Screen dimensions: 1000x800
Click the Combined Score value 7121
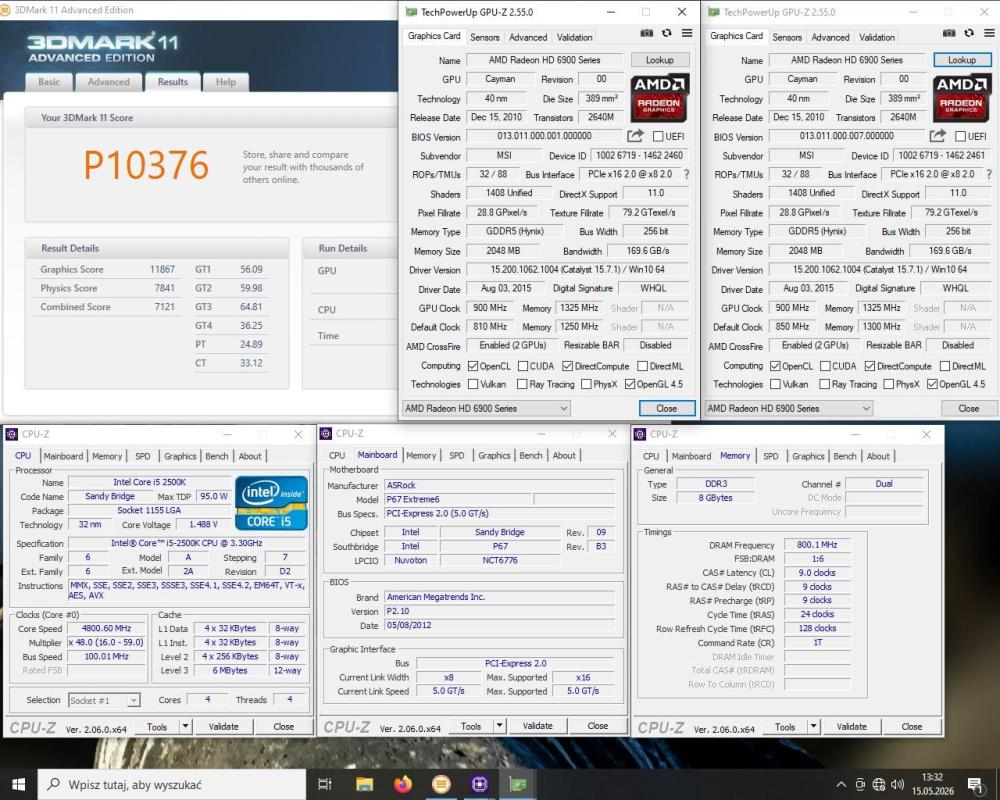(165, 306)
